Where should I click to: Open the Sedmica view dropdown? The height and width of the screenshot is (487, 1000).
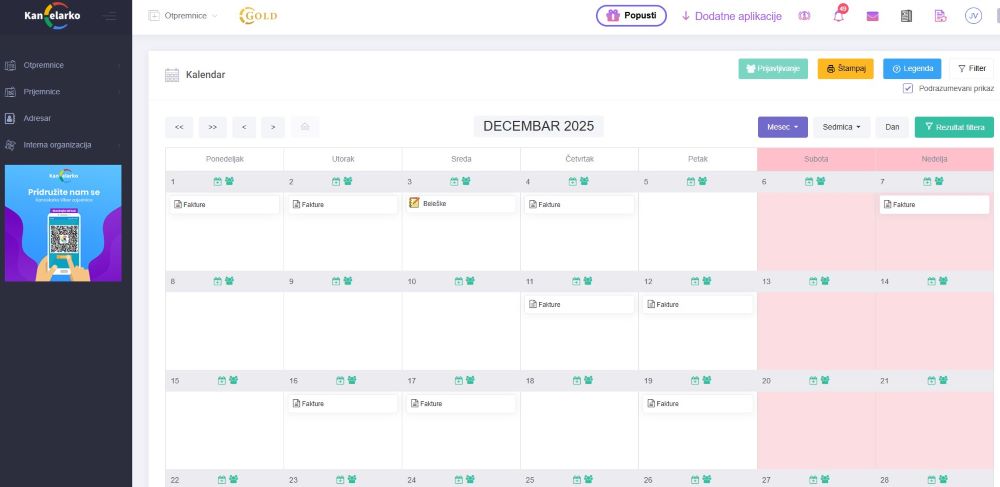[841, 127]
